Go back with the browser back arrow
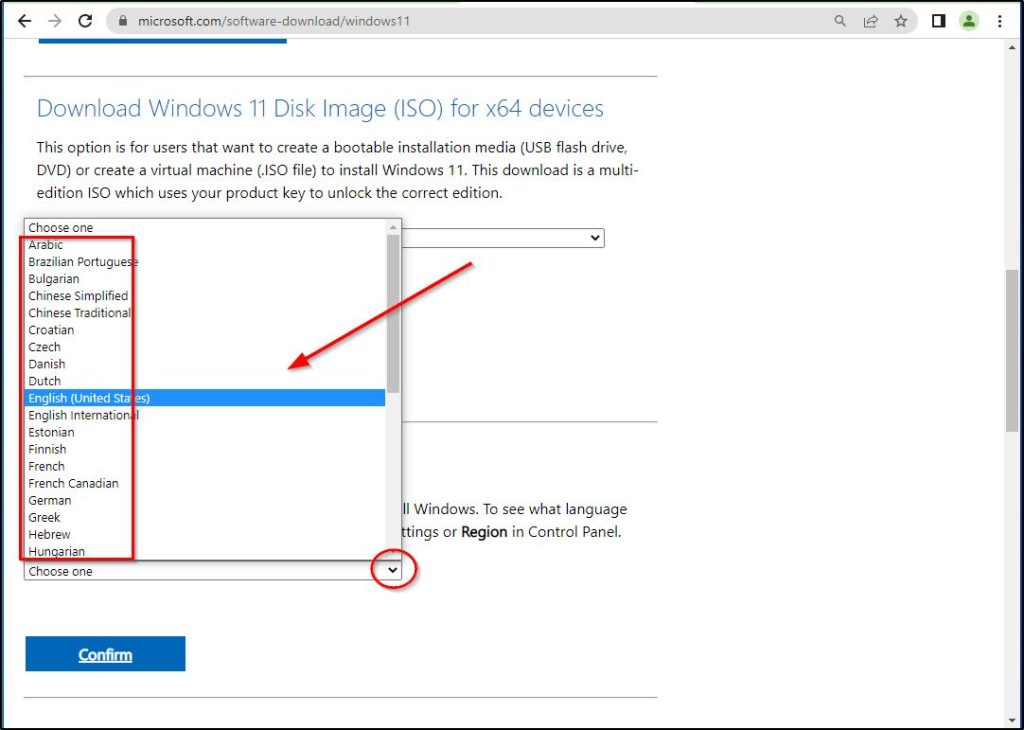This screenshot has height=730, width=1024. pos(24,21)
